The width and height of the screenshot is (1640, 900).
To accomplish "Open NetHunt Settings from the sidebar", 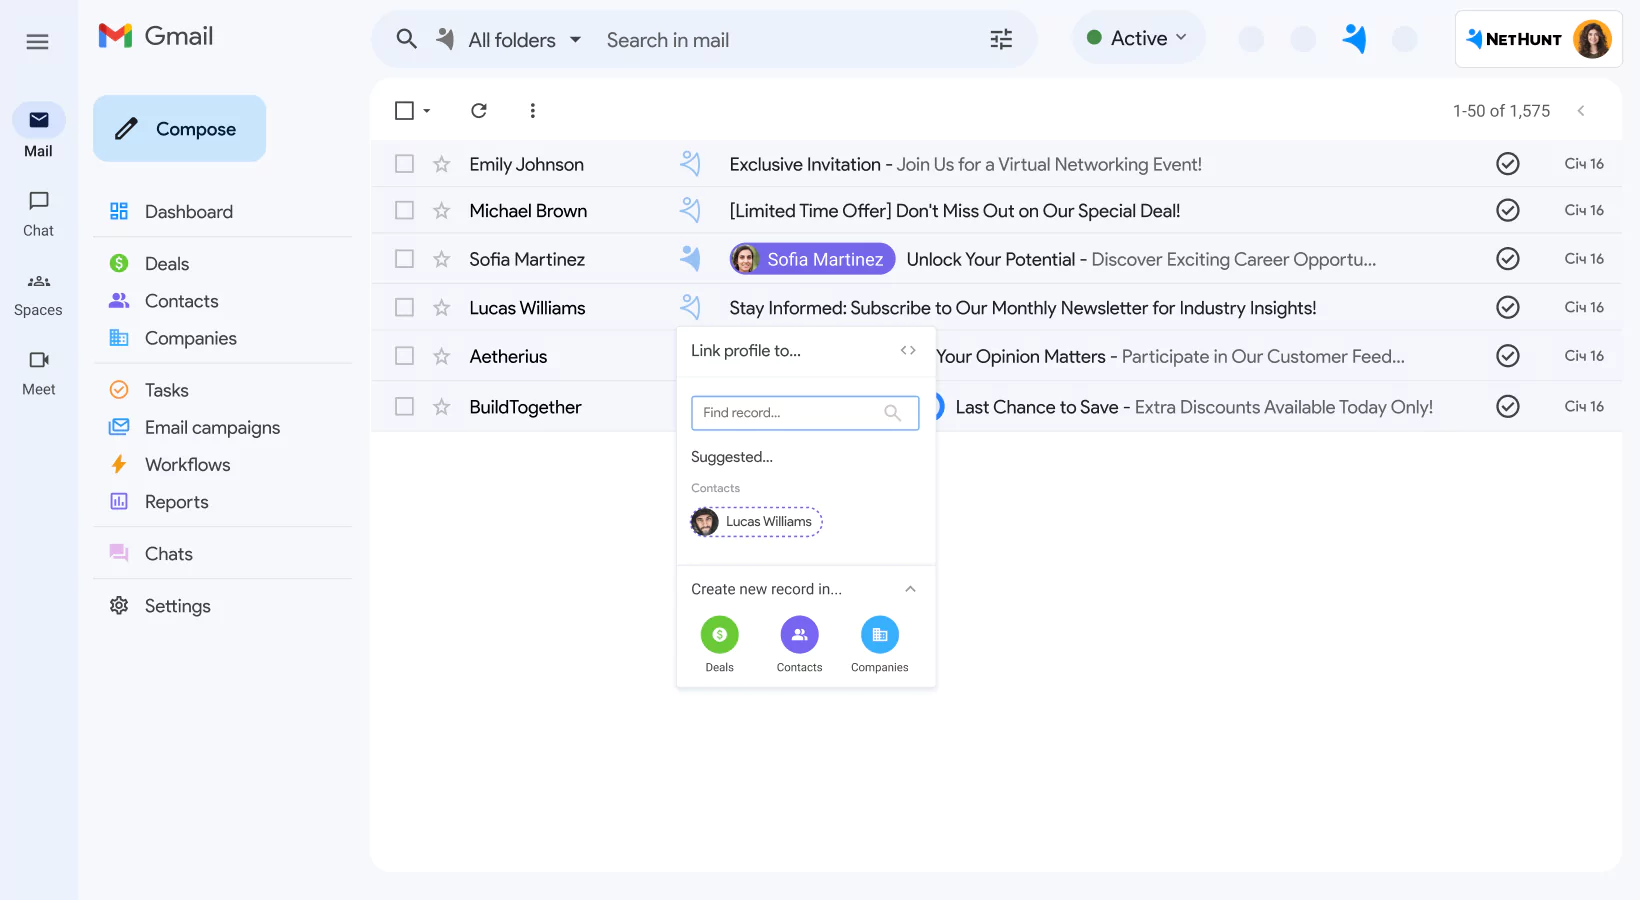I will click(x=177, y=605).
